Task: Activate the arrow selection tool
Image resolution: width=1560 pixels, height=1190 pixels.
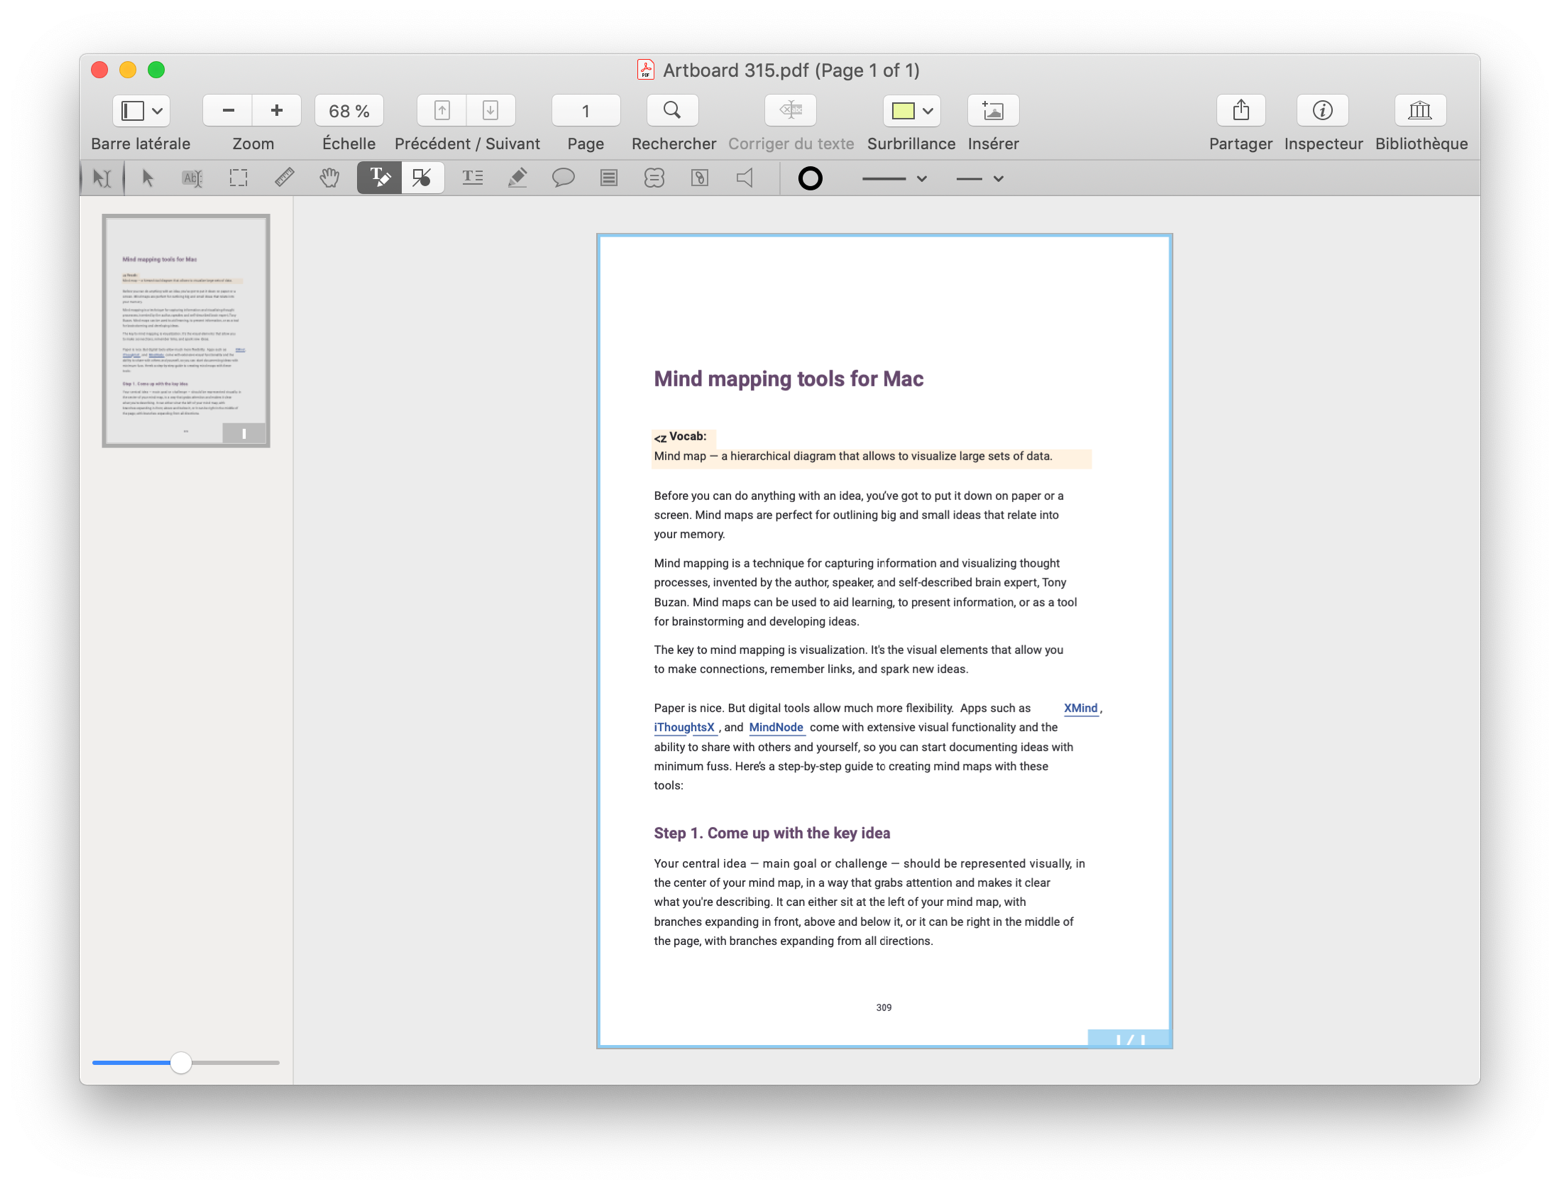Action: pos(146,178)
